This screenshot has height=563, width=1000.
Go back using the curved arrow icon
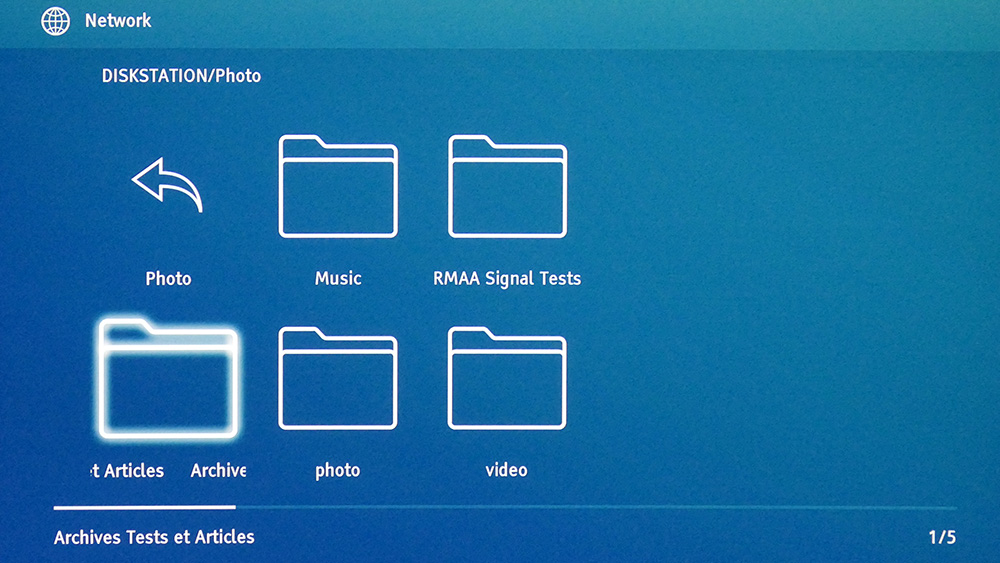point(167,185)
